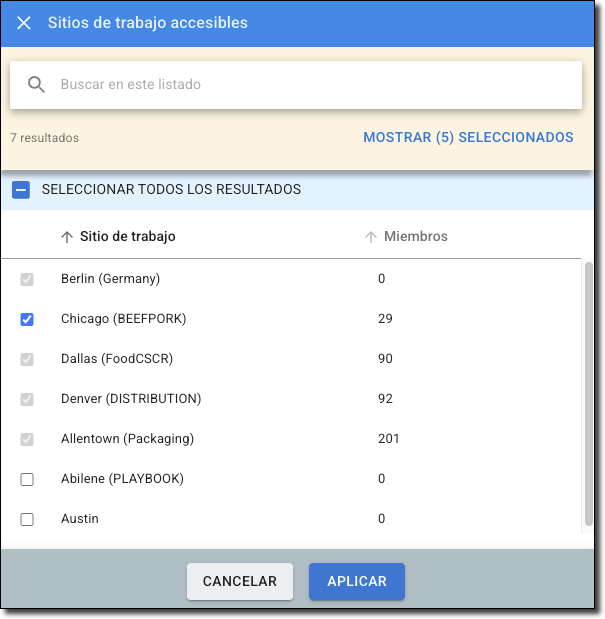Click the Dallas (FoodCSCR) checkbox
The height and width of the screenshot is (619, 605).
point(27,359)
